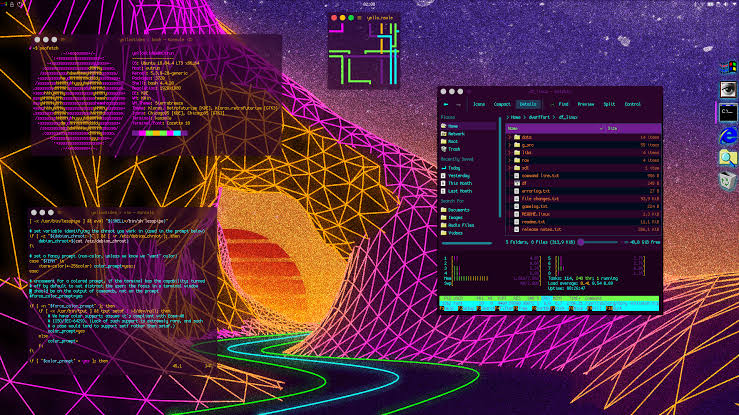
Task: Click the Places panel vertical scrollbar
Action: click(x=500, y=167)
